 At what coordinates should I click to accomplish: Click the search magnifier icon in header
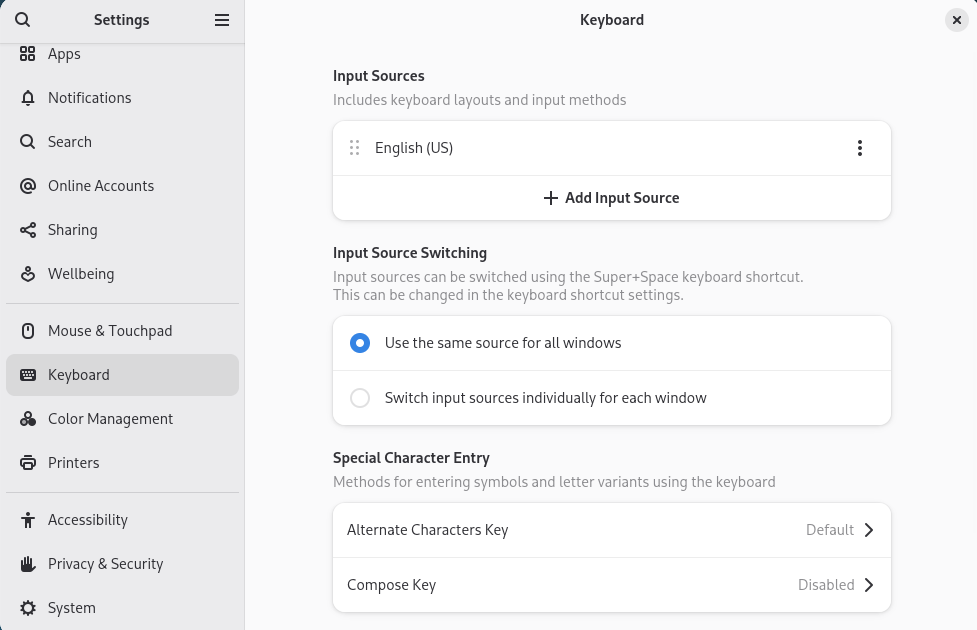pyautogui.click(x=23, y=20)
